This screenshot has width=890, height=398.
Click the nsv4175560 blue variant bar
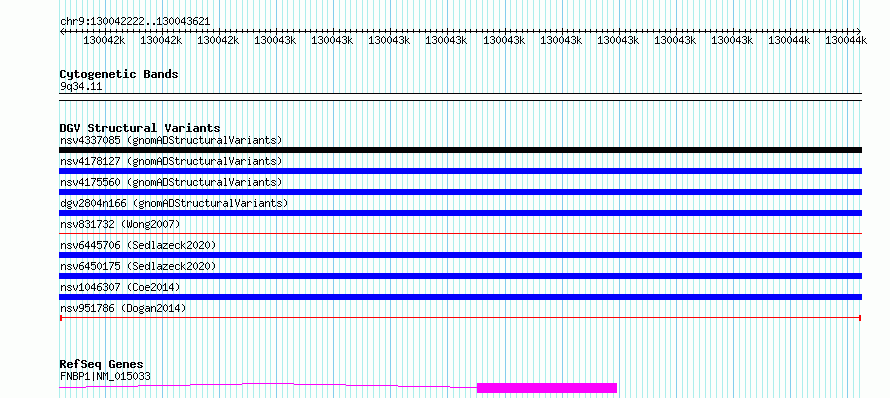(460, 192)
